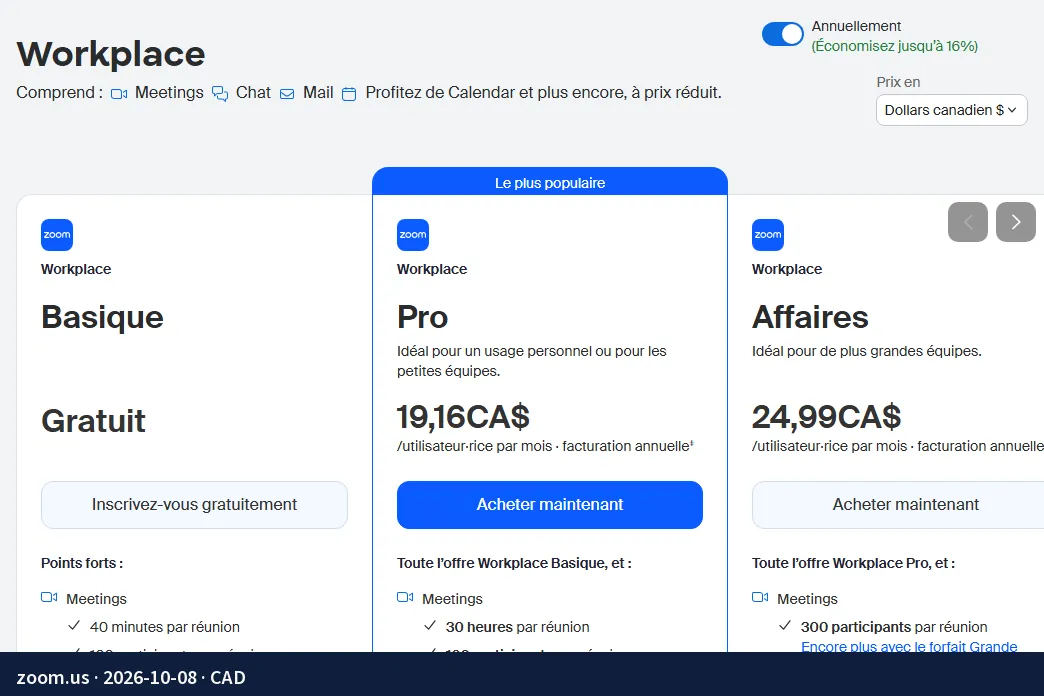
Task: Click the Zoom logo on Affaires card
Action: pyautogui.click(x=768, y=235)
